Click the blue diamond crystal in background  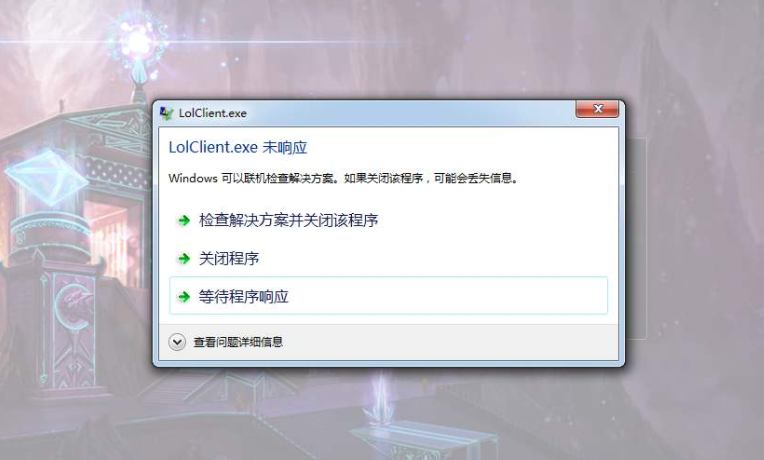tap(46, 177)
